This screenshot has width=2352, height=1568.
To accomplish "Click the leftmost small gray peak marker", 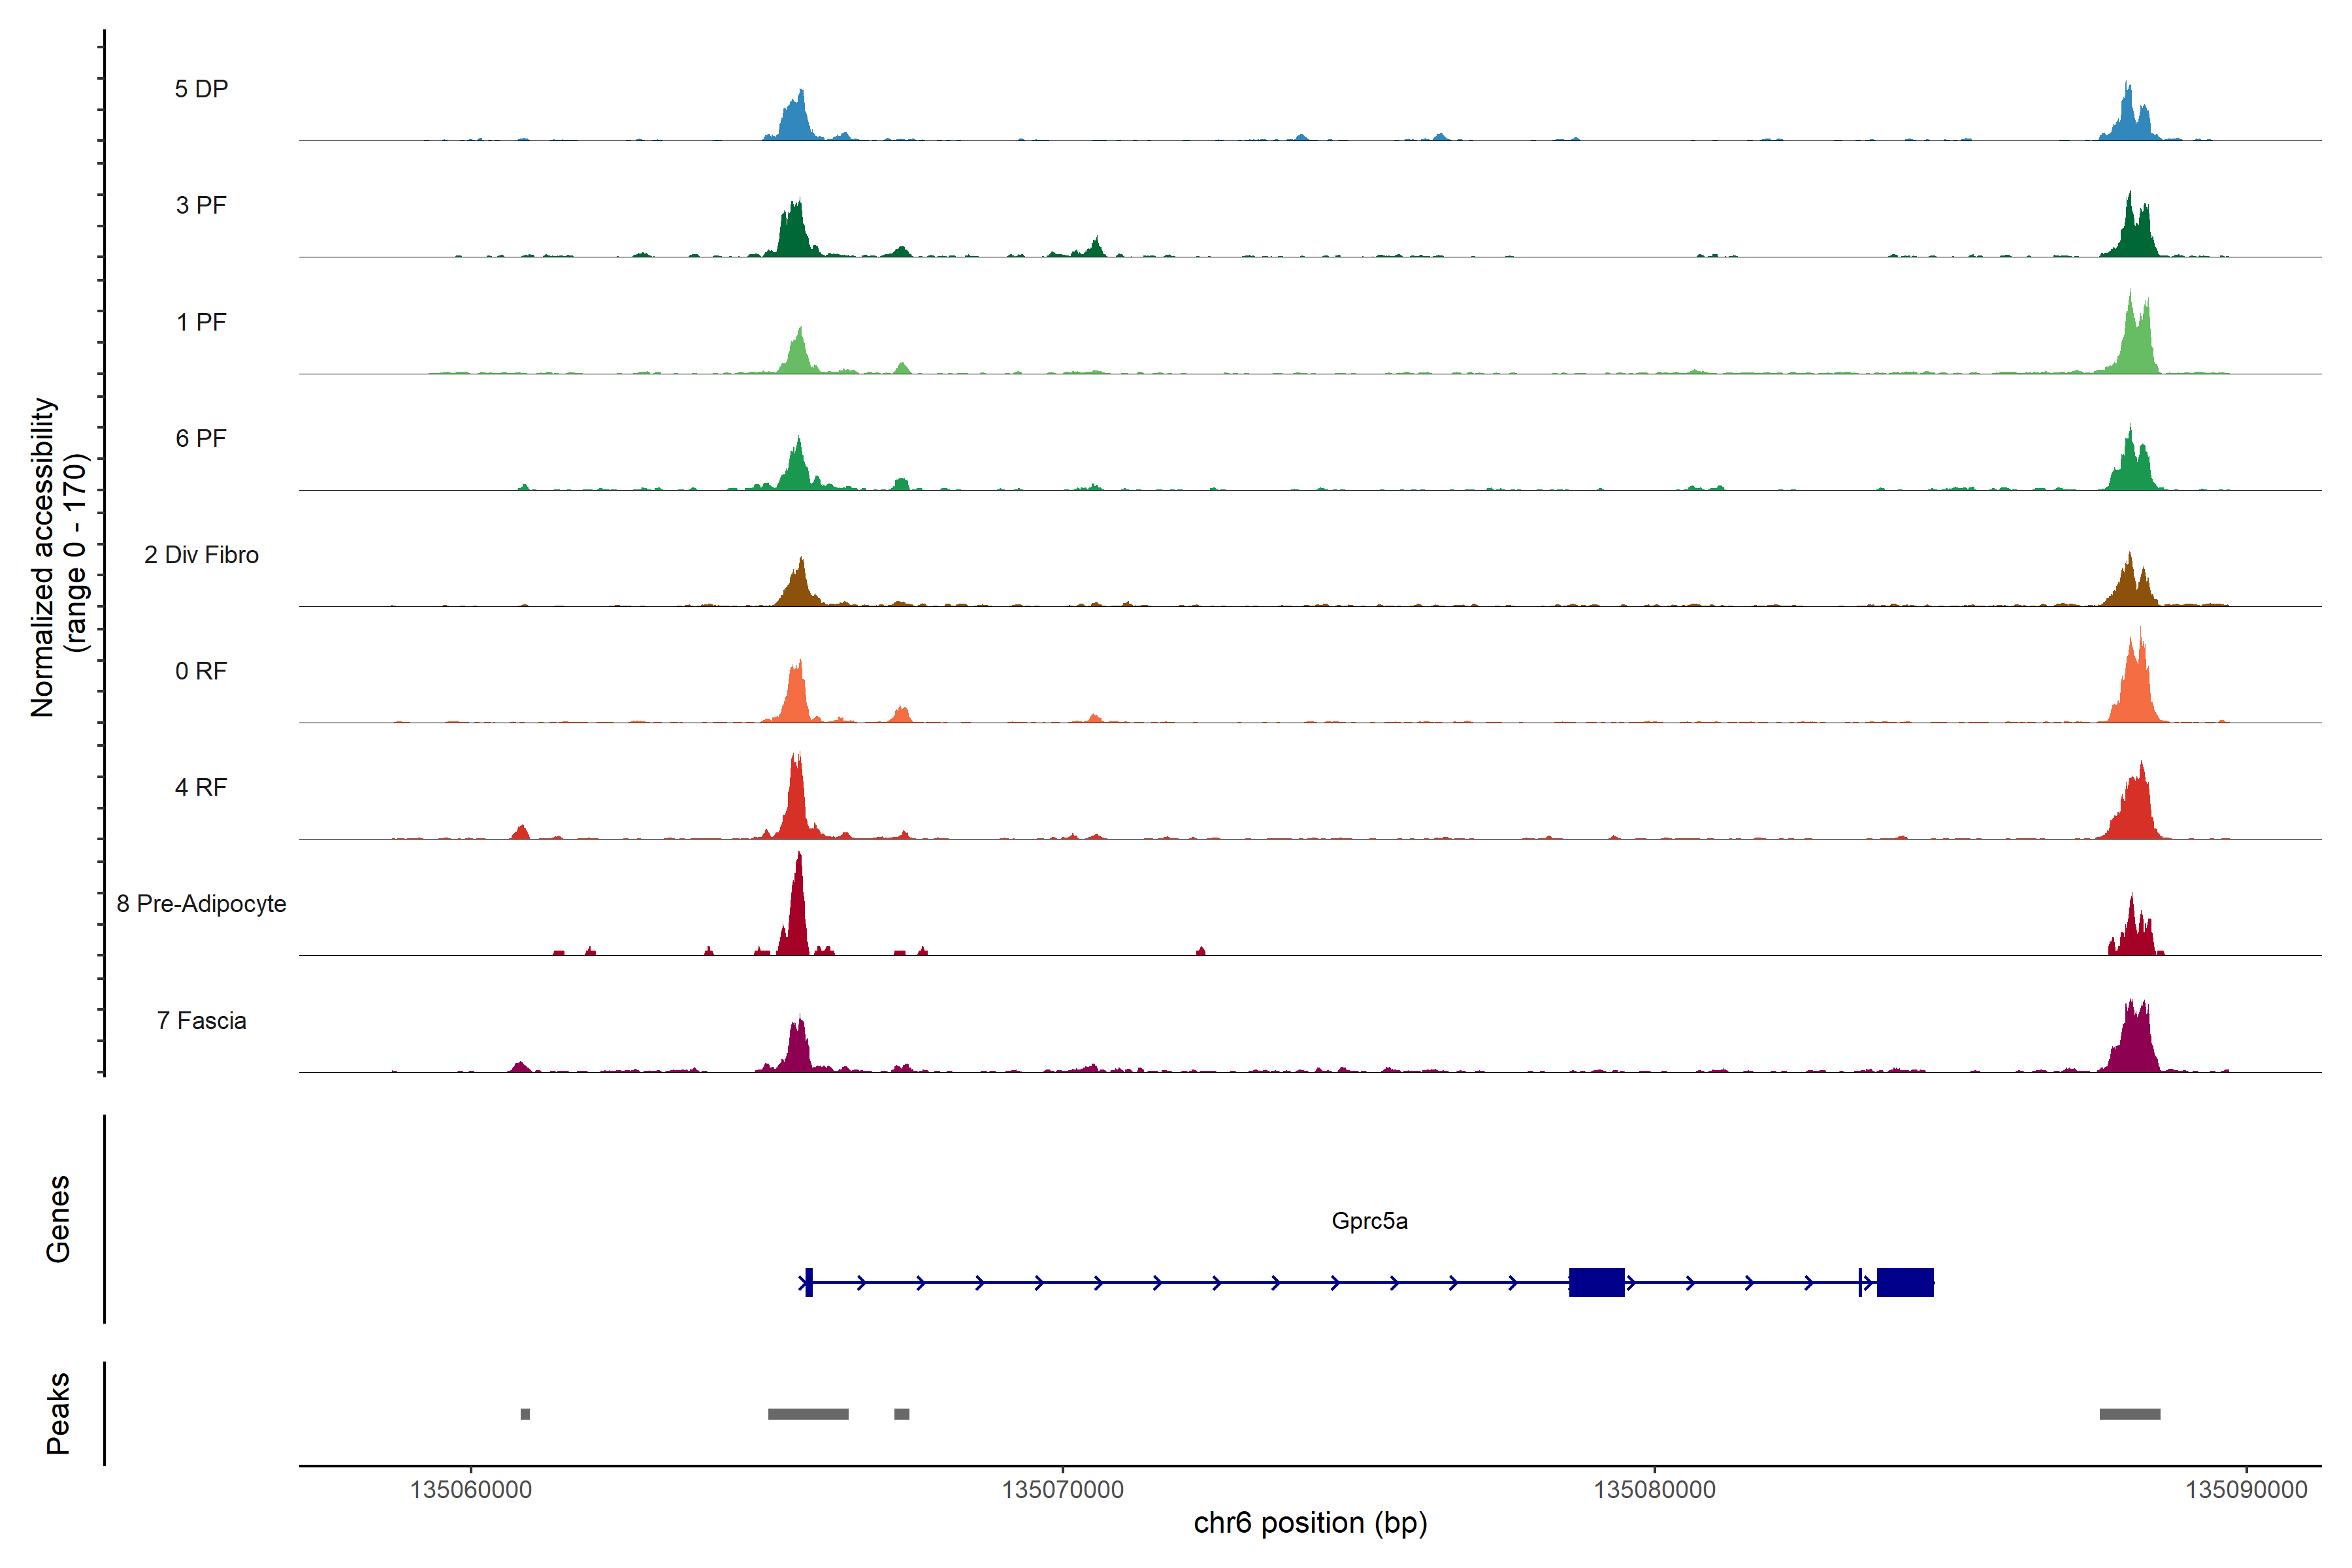I will click(525, 1414).
